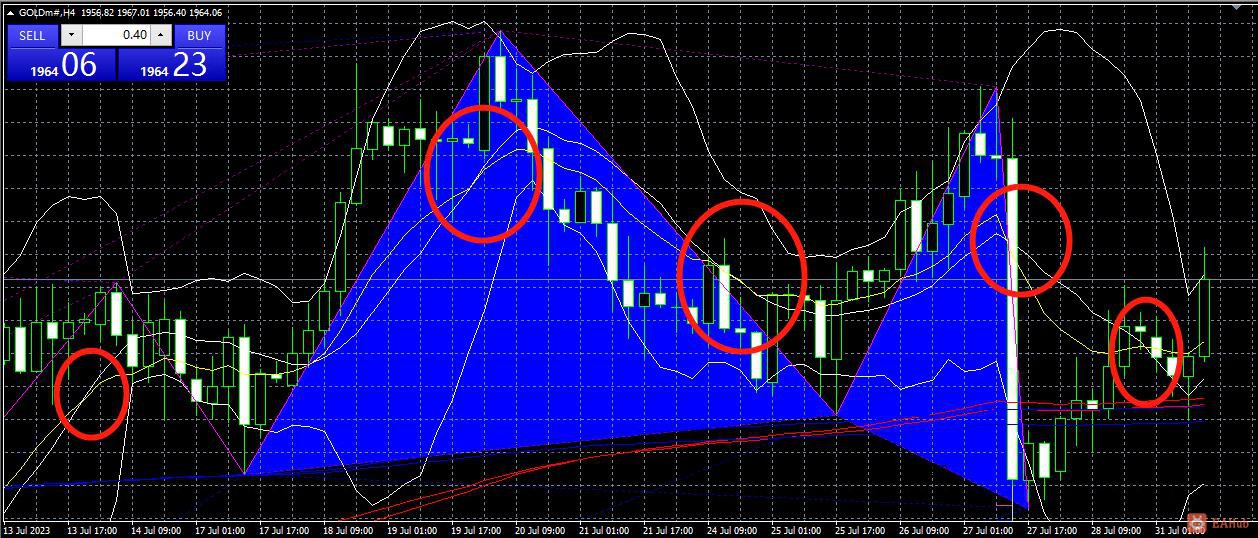Decrease the lot volume with down arrow
The image size is (1258, 538).
71,35
